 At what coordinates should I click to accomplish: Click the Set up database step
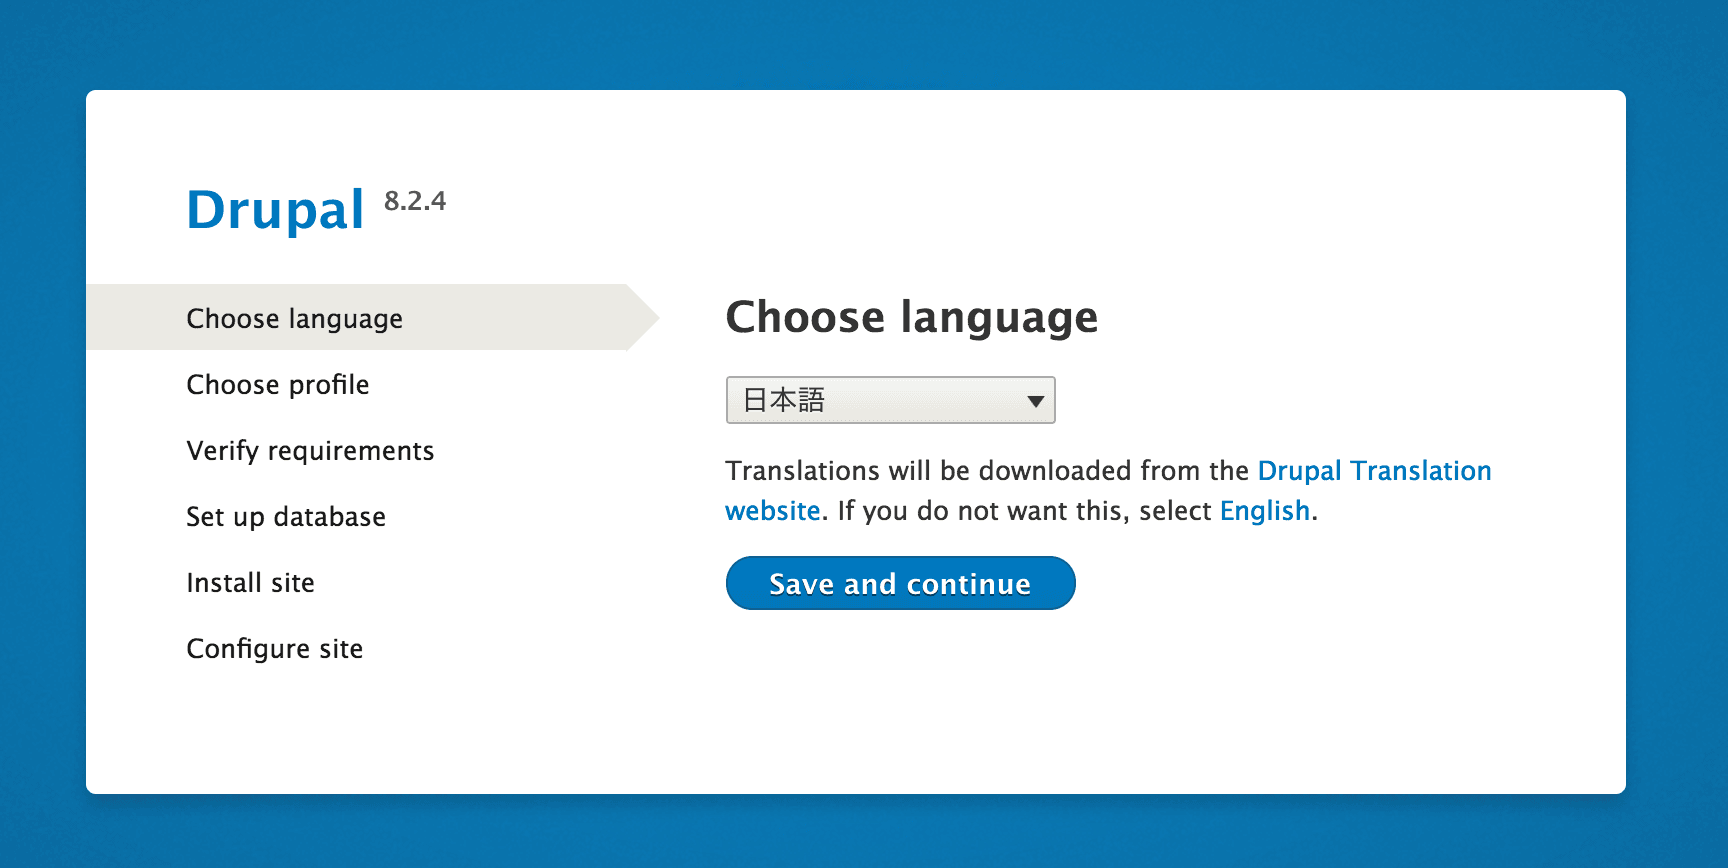(286, 517)
